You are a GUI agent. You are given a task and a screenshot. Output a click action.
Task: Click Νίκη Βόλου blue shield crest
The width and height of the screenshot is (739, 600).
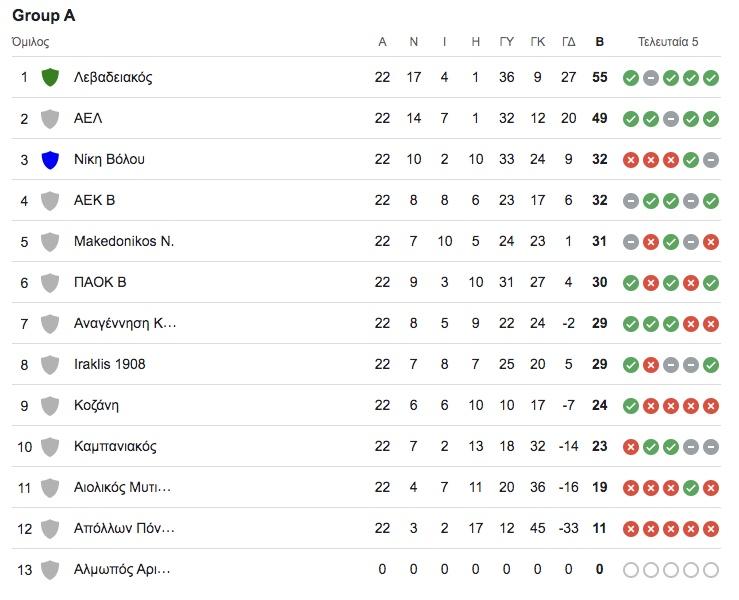[50, 160]
